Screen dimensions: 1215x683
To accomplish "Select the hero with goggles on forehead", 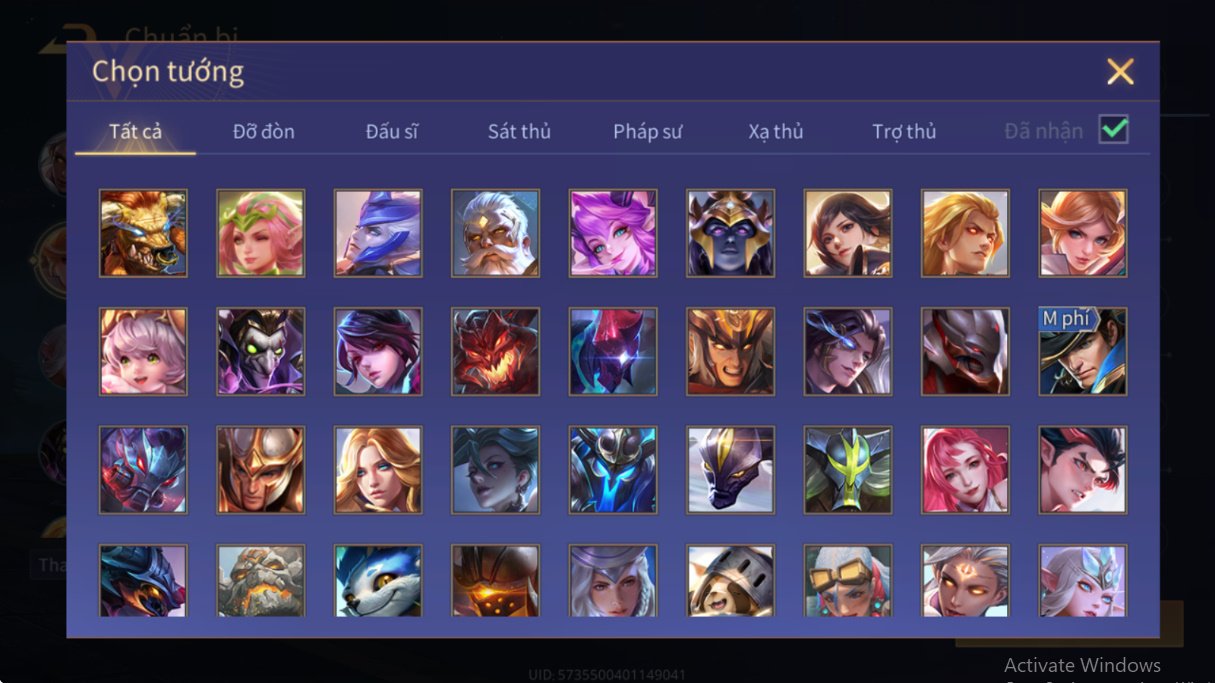I will point(848,580).
